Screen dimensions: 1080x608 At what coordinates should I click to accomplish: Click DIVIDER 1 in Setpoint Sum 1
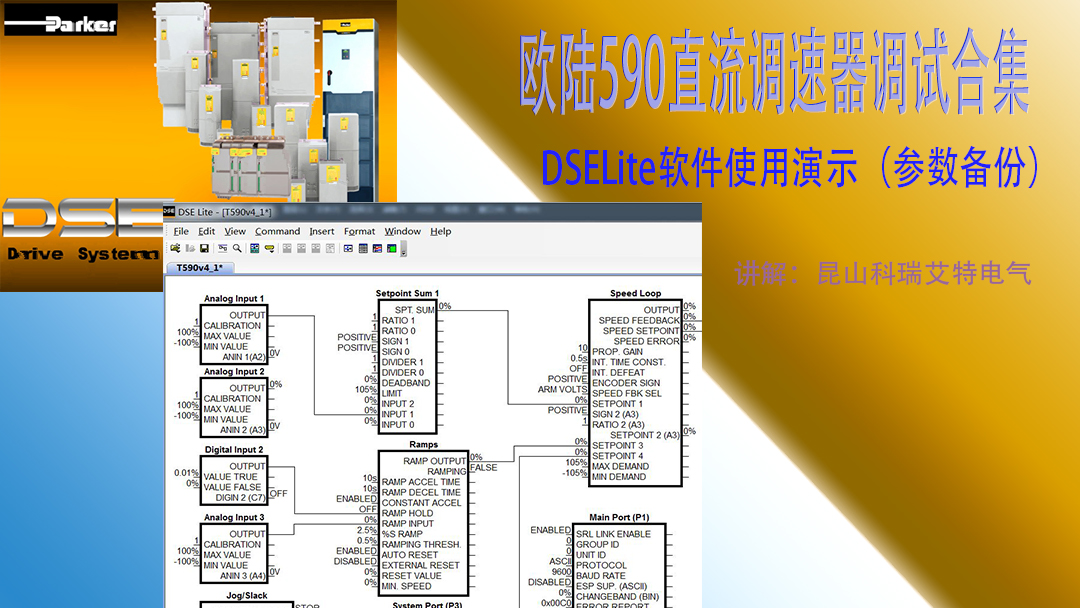(x=402, y=362)
